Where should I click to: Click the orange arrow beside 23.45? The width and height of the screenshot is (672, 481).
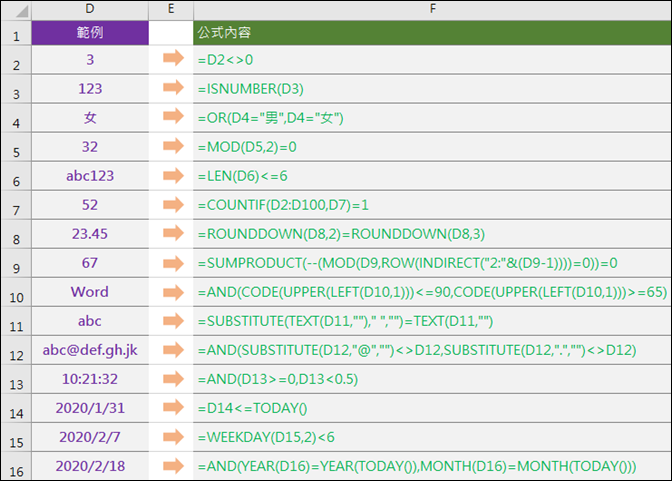coord(173,233)
